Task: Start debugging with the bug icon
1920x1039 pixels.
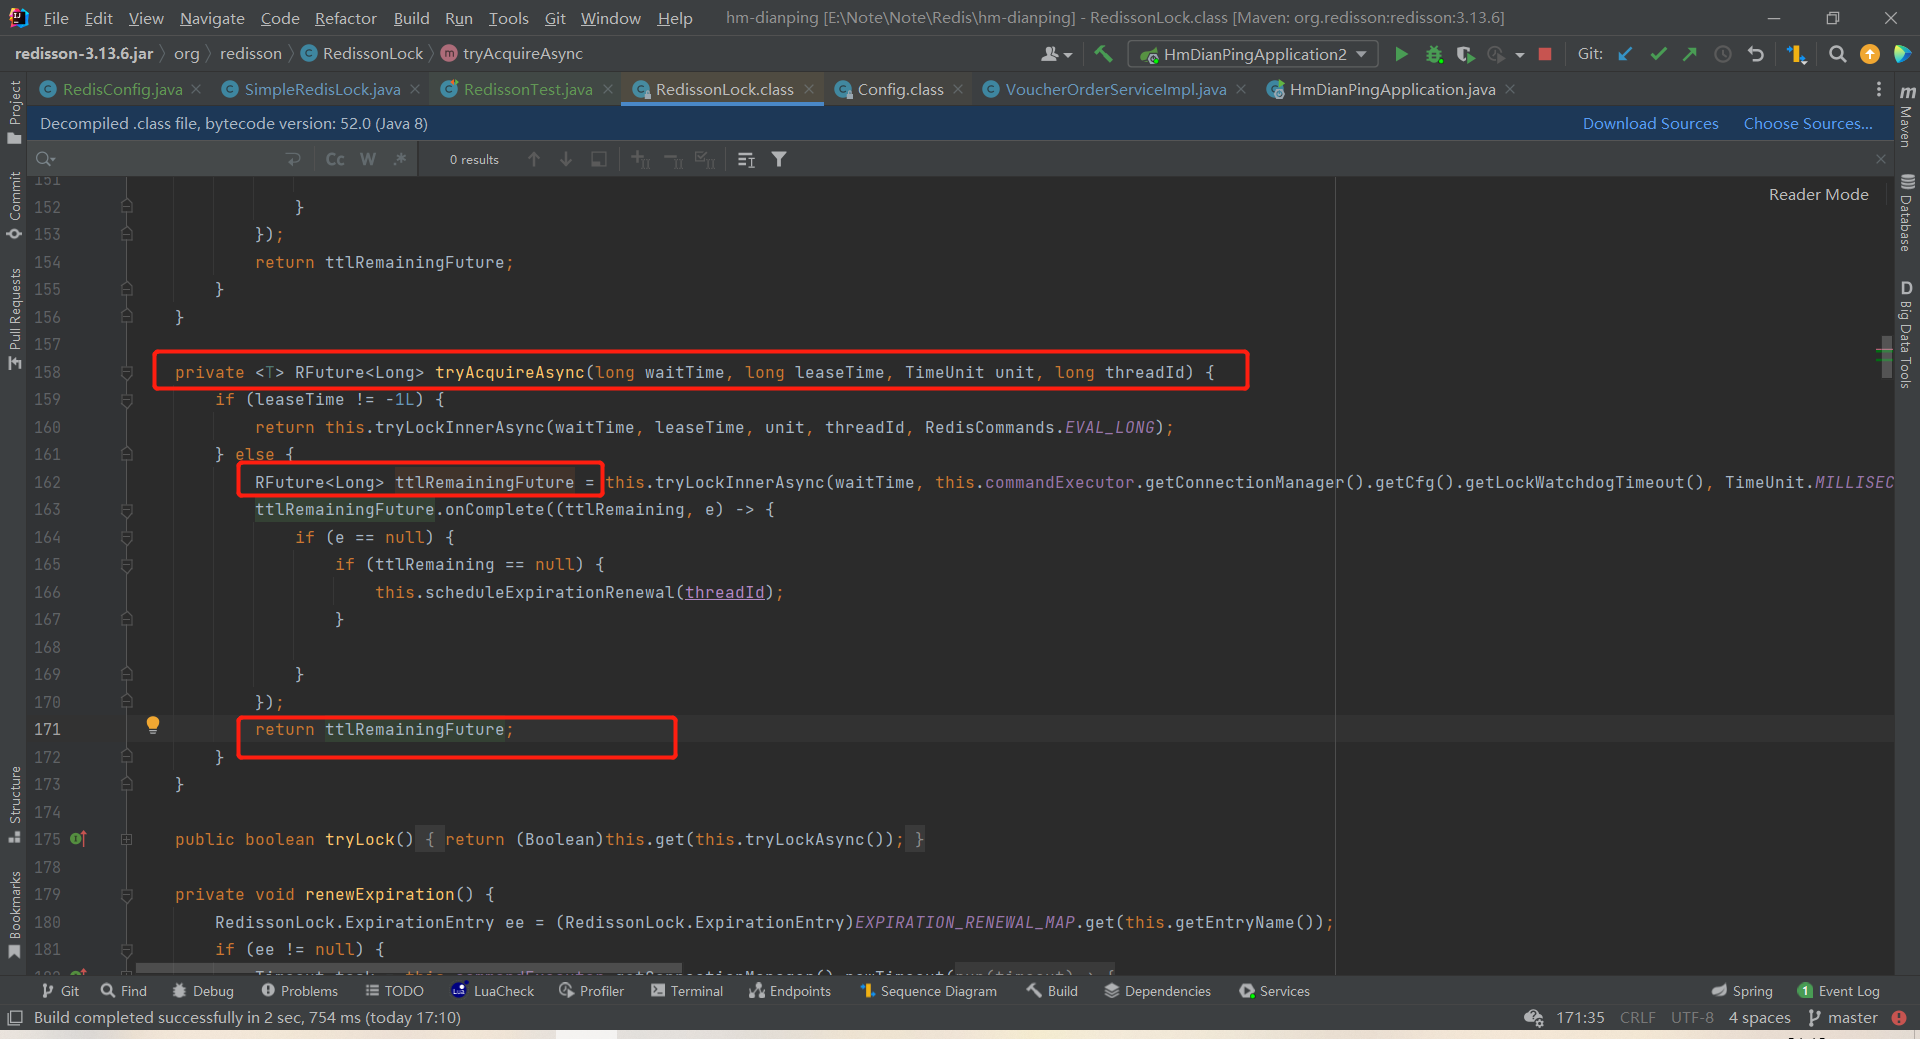Action: point(1434,54)
